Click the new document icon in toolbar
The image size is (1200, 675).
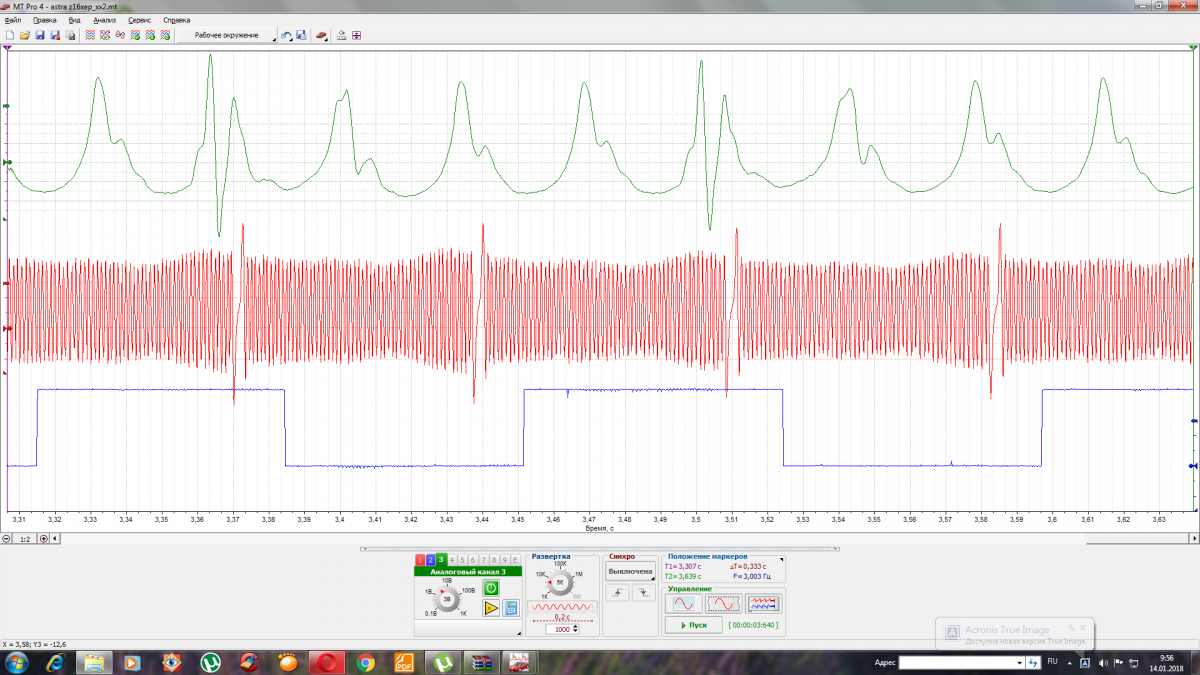[x=10, y=35]
